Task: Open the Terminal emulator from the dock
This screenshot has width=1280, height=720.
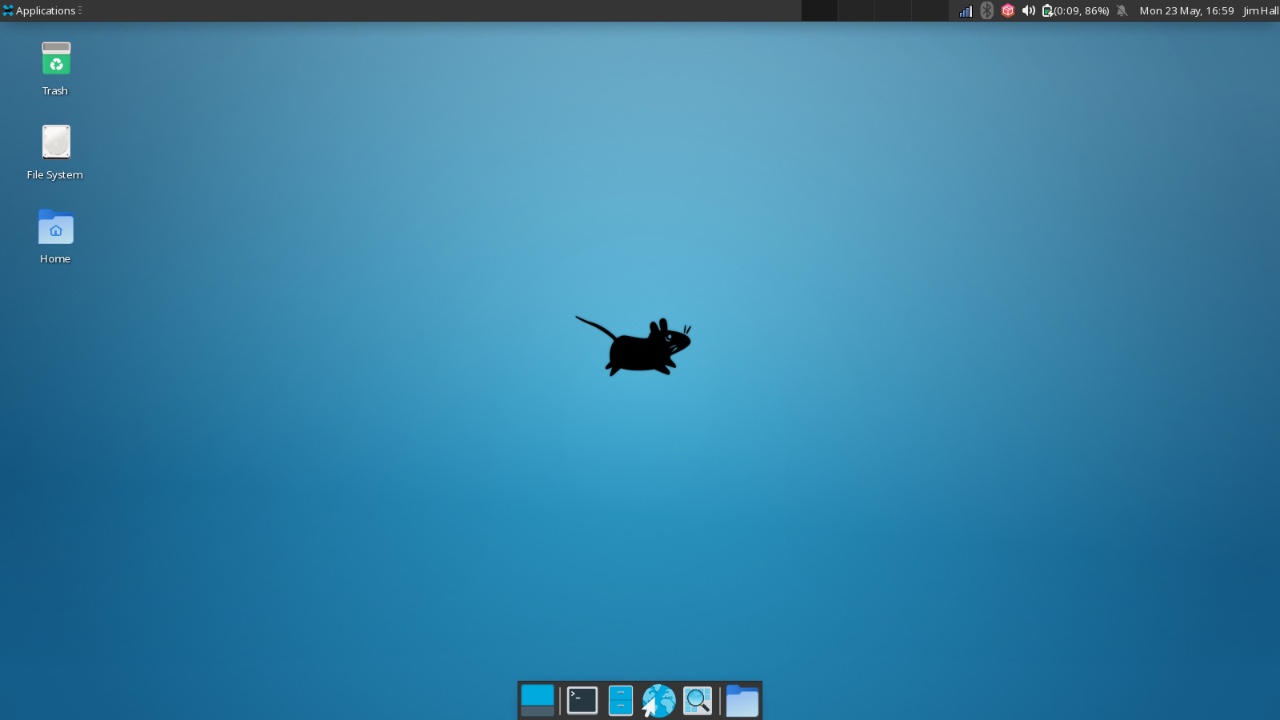Action: [x=581, y=700]
